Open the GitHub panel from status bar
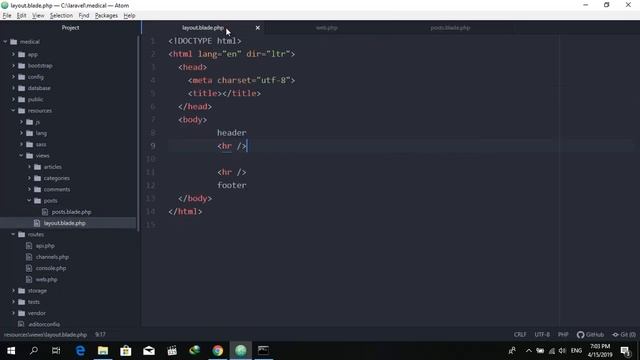Image resolution: width=640 pixels, height=360 pixels. click(590, 334)
